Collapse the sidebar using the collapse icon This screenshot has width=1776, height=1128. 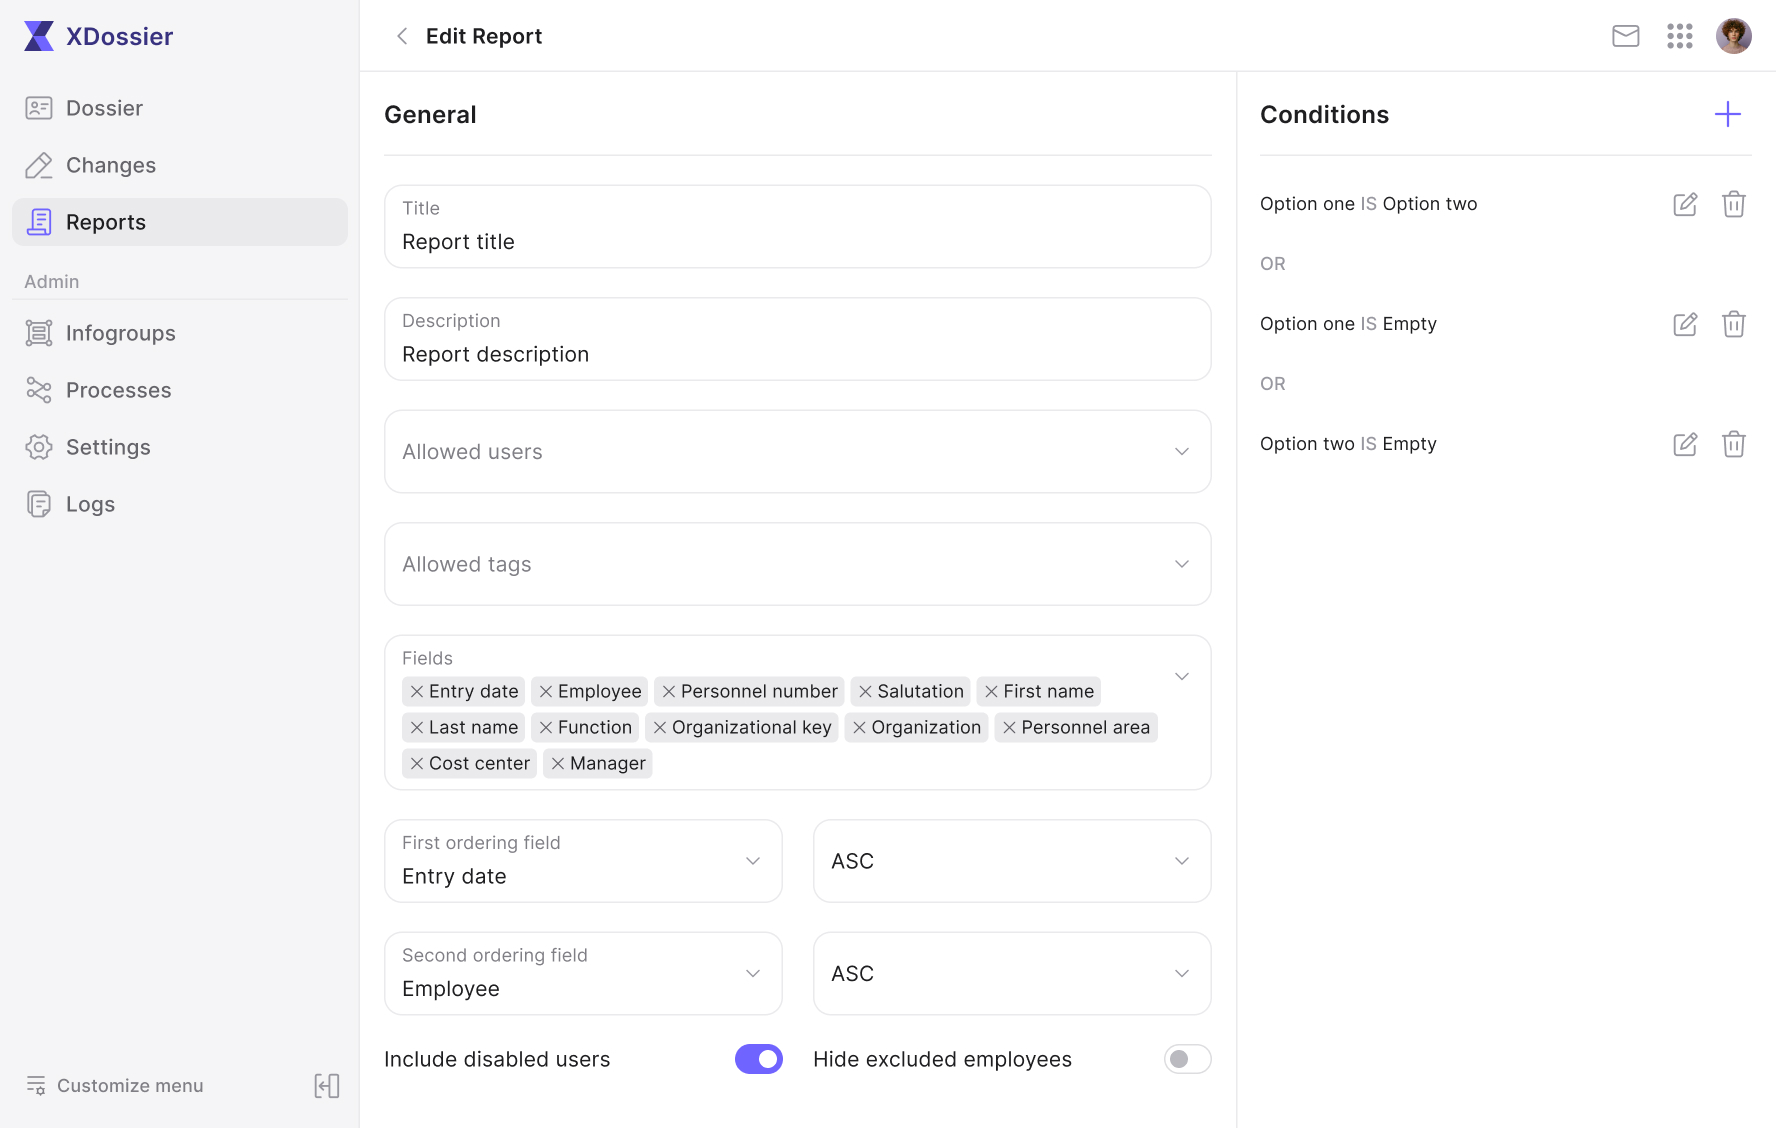(327, 1086)
